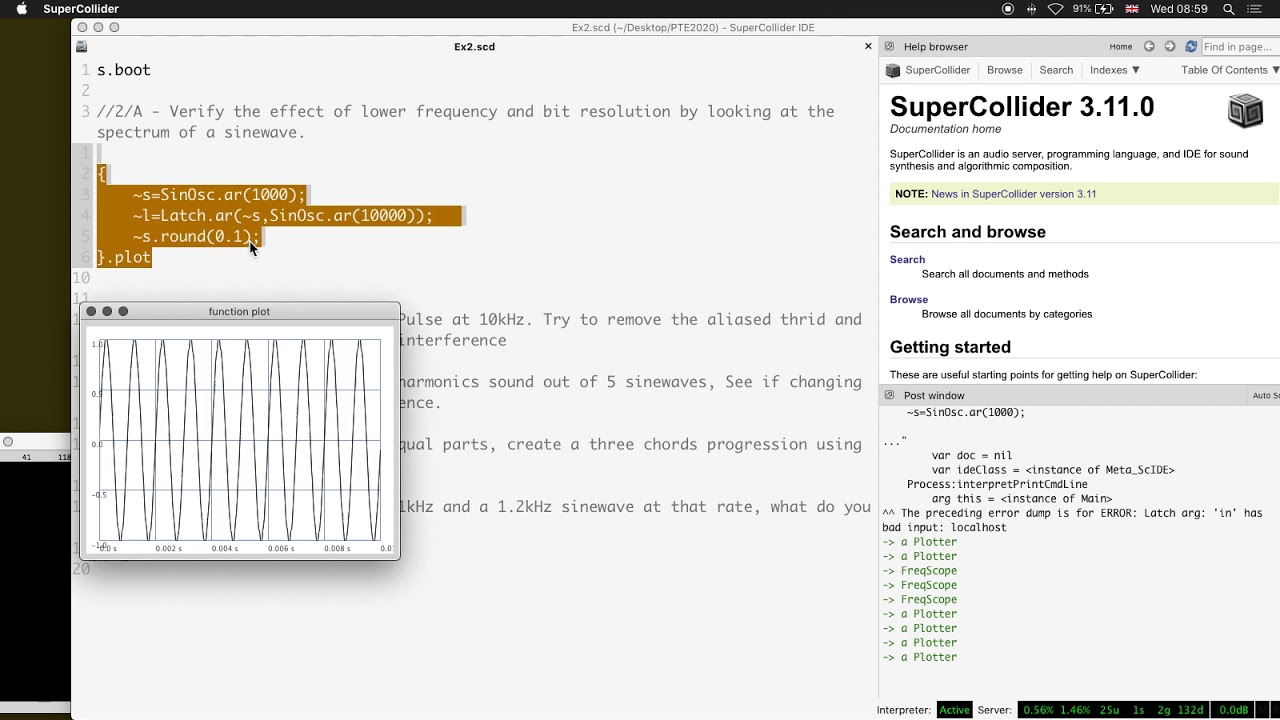This screenshot has width=1280, height=720.
Task: Open the Bluetooth status icon
Action: (1031, 9)
